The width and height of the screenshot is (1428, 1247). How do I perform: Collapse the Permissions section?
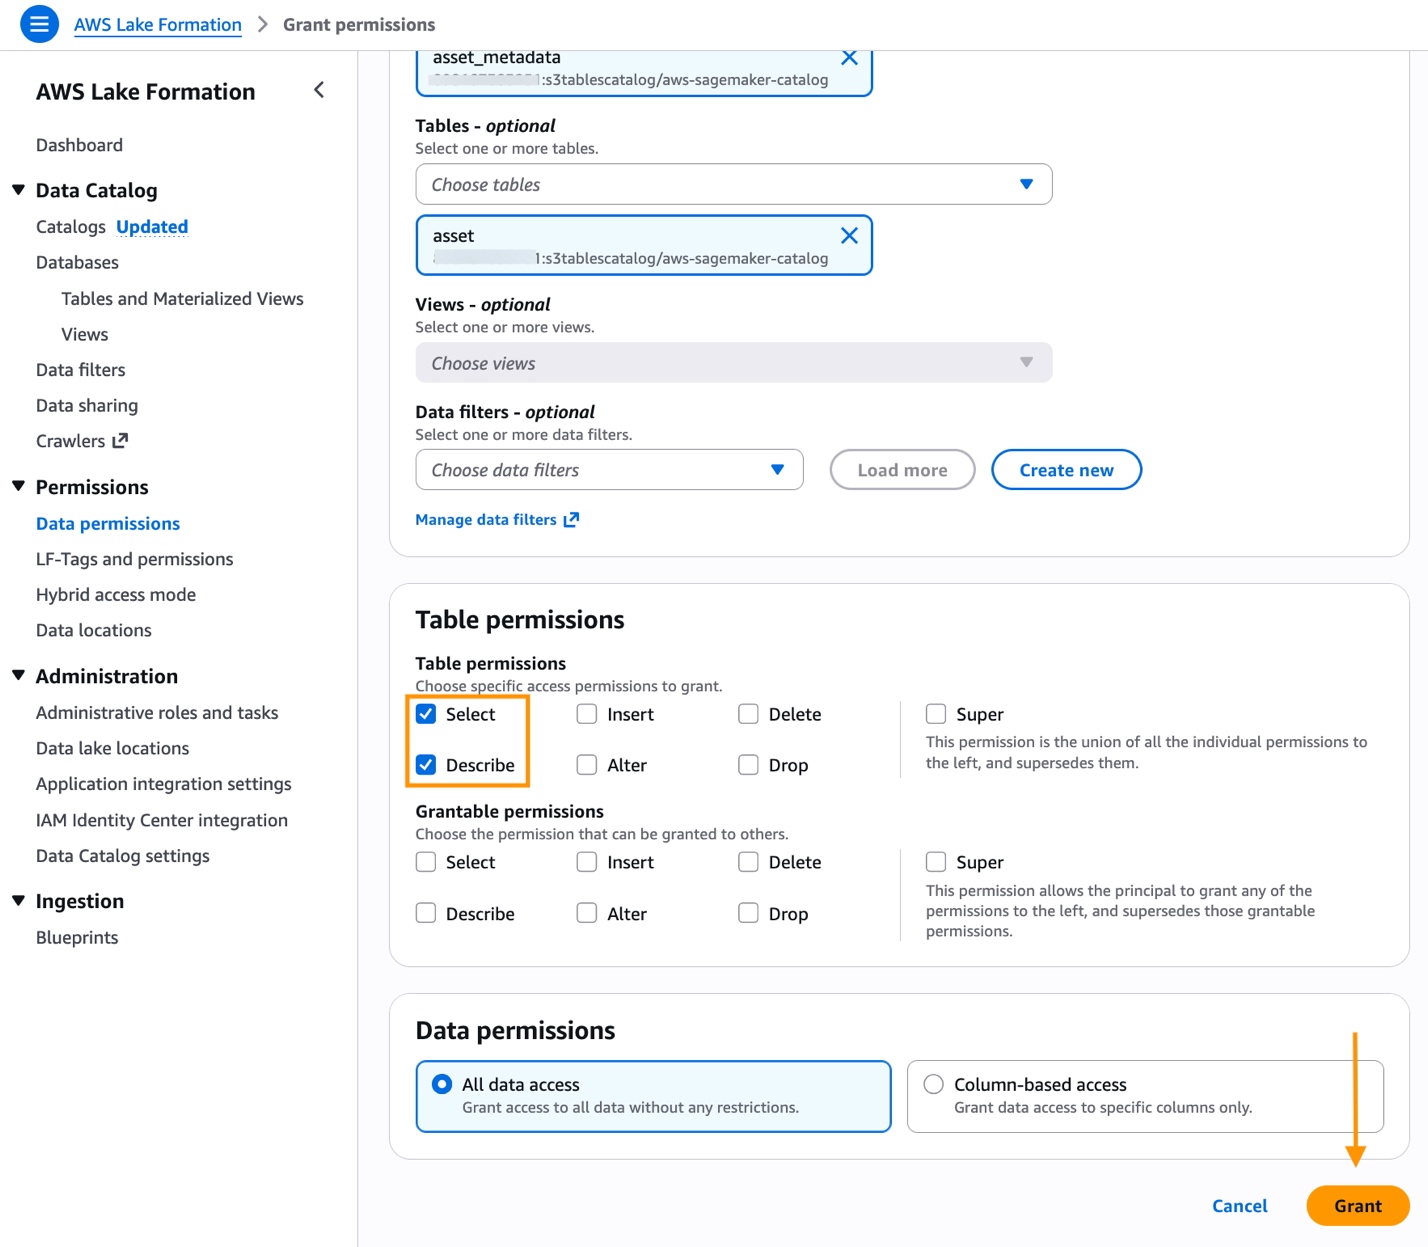pyautogui.click(x=18, y=486)
